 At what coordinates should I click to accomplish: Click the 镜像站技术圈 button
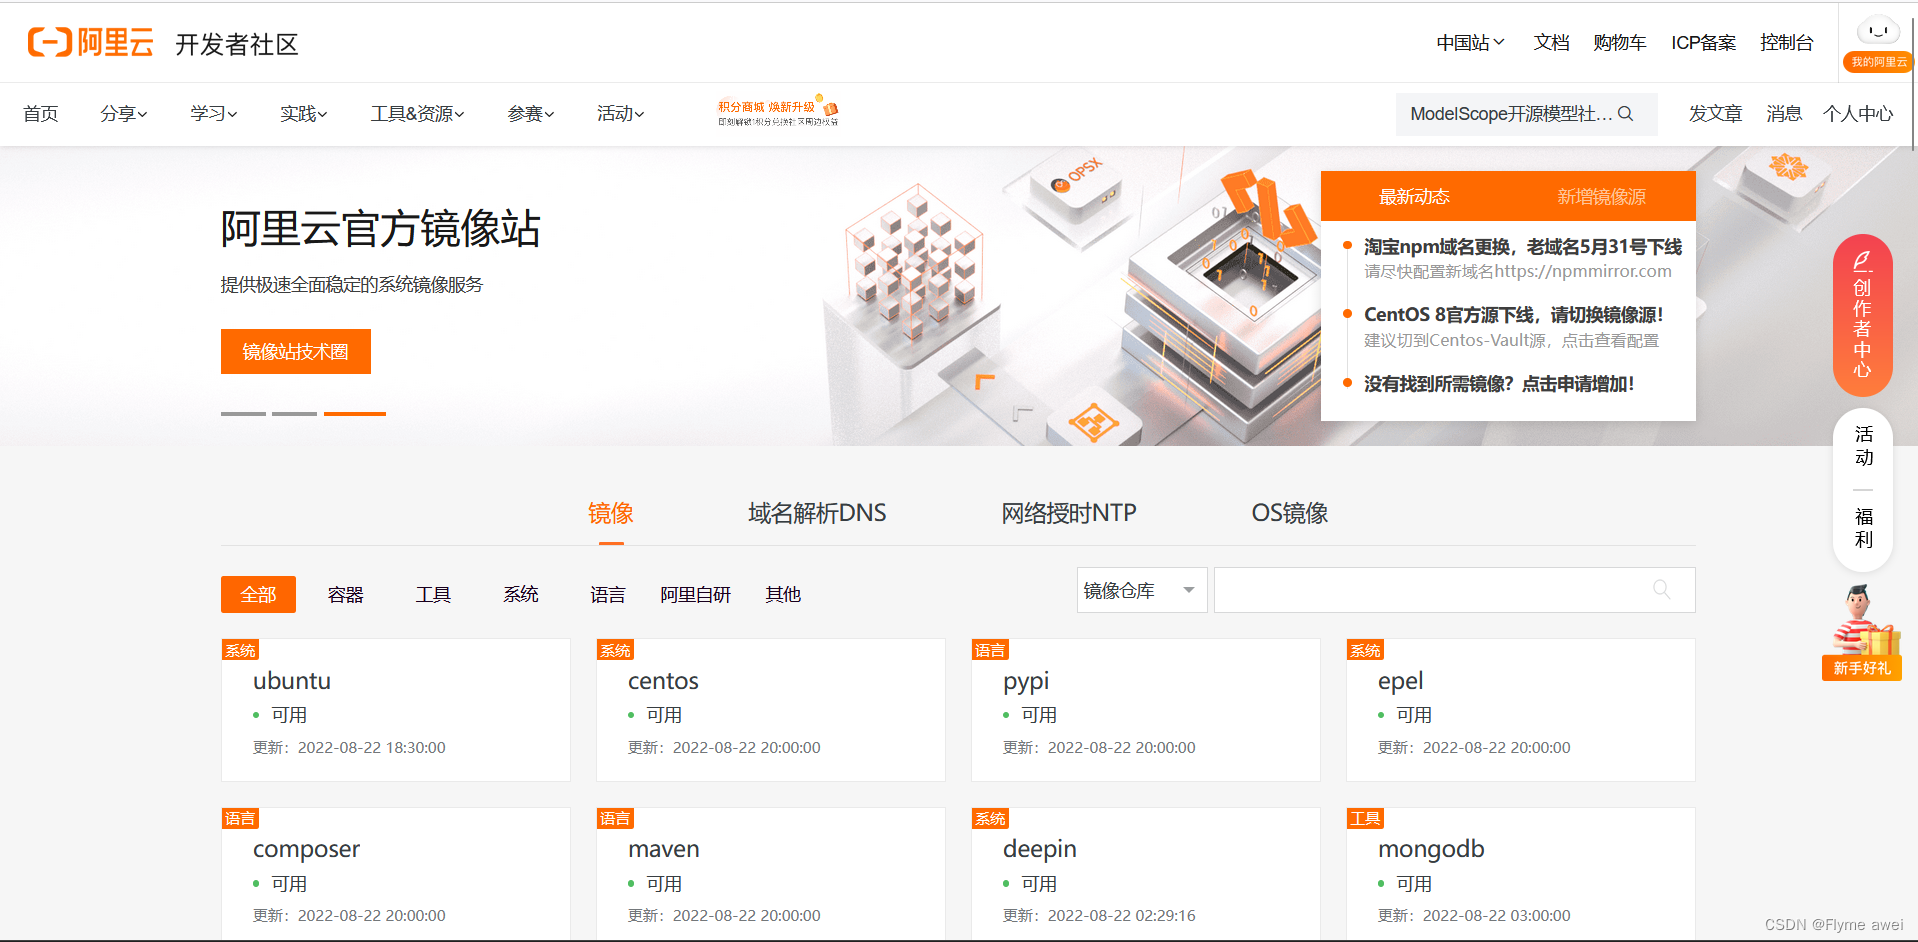click(x=295, y=351)
